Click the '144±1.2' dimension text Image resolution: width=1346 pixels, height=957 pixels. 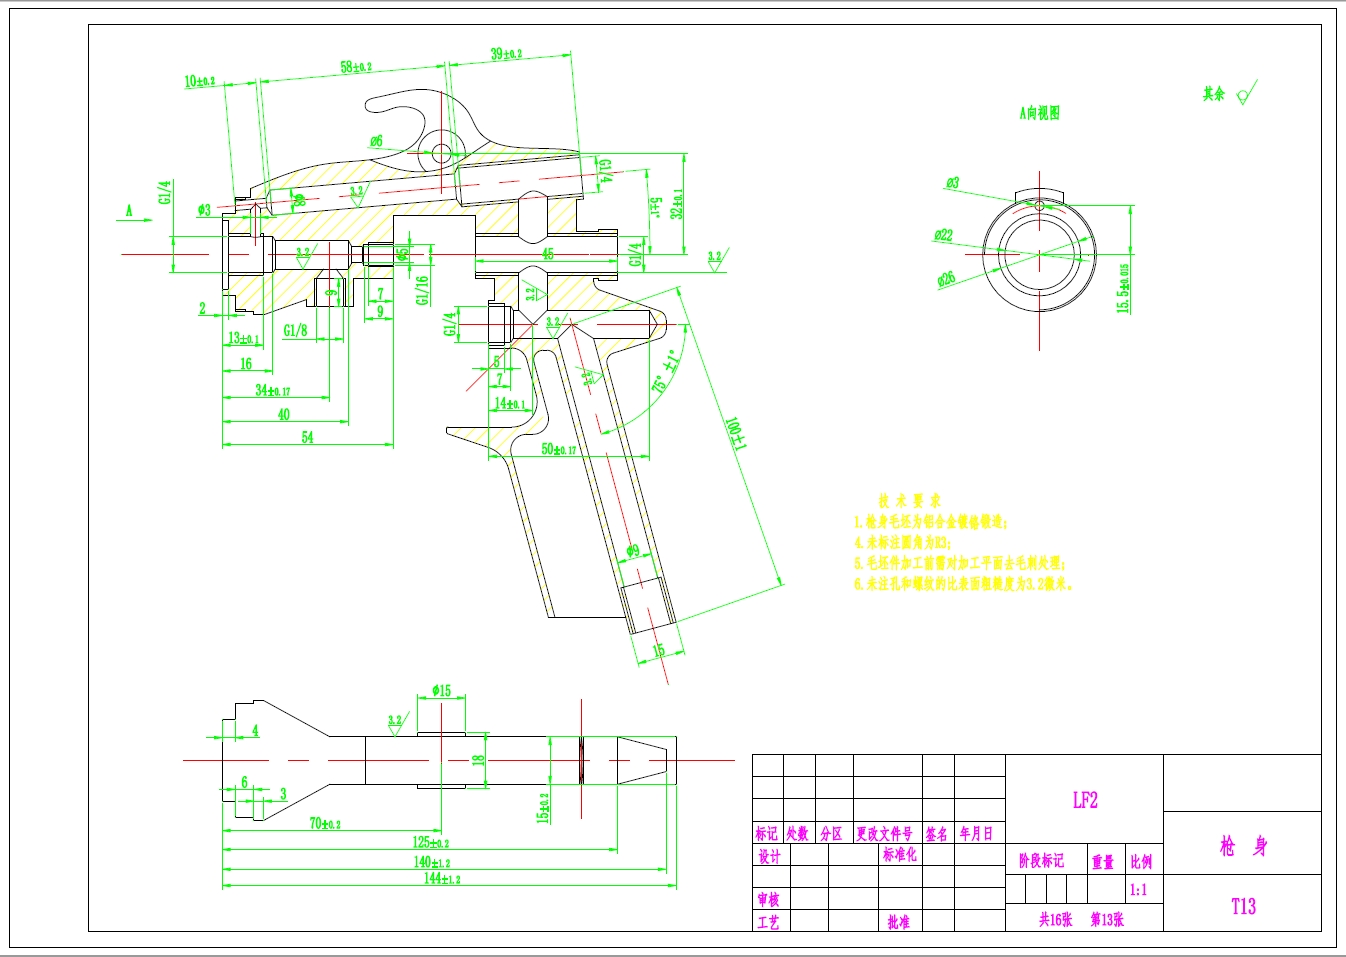pyautogui.click(x=442, y=879)
